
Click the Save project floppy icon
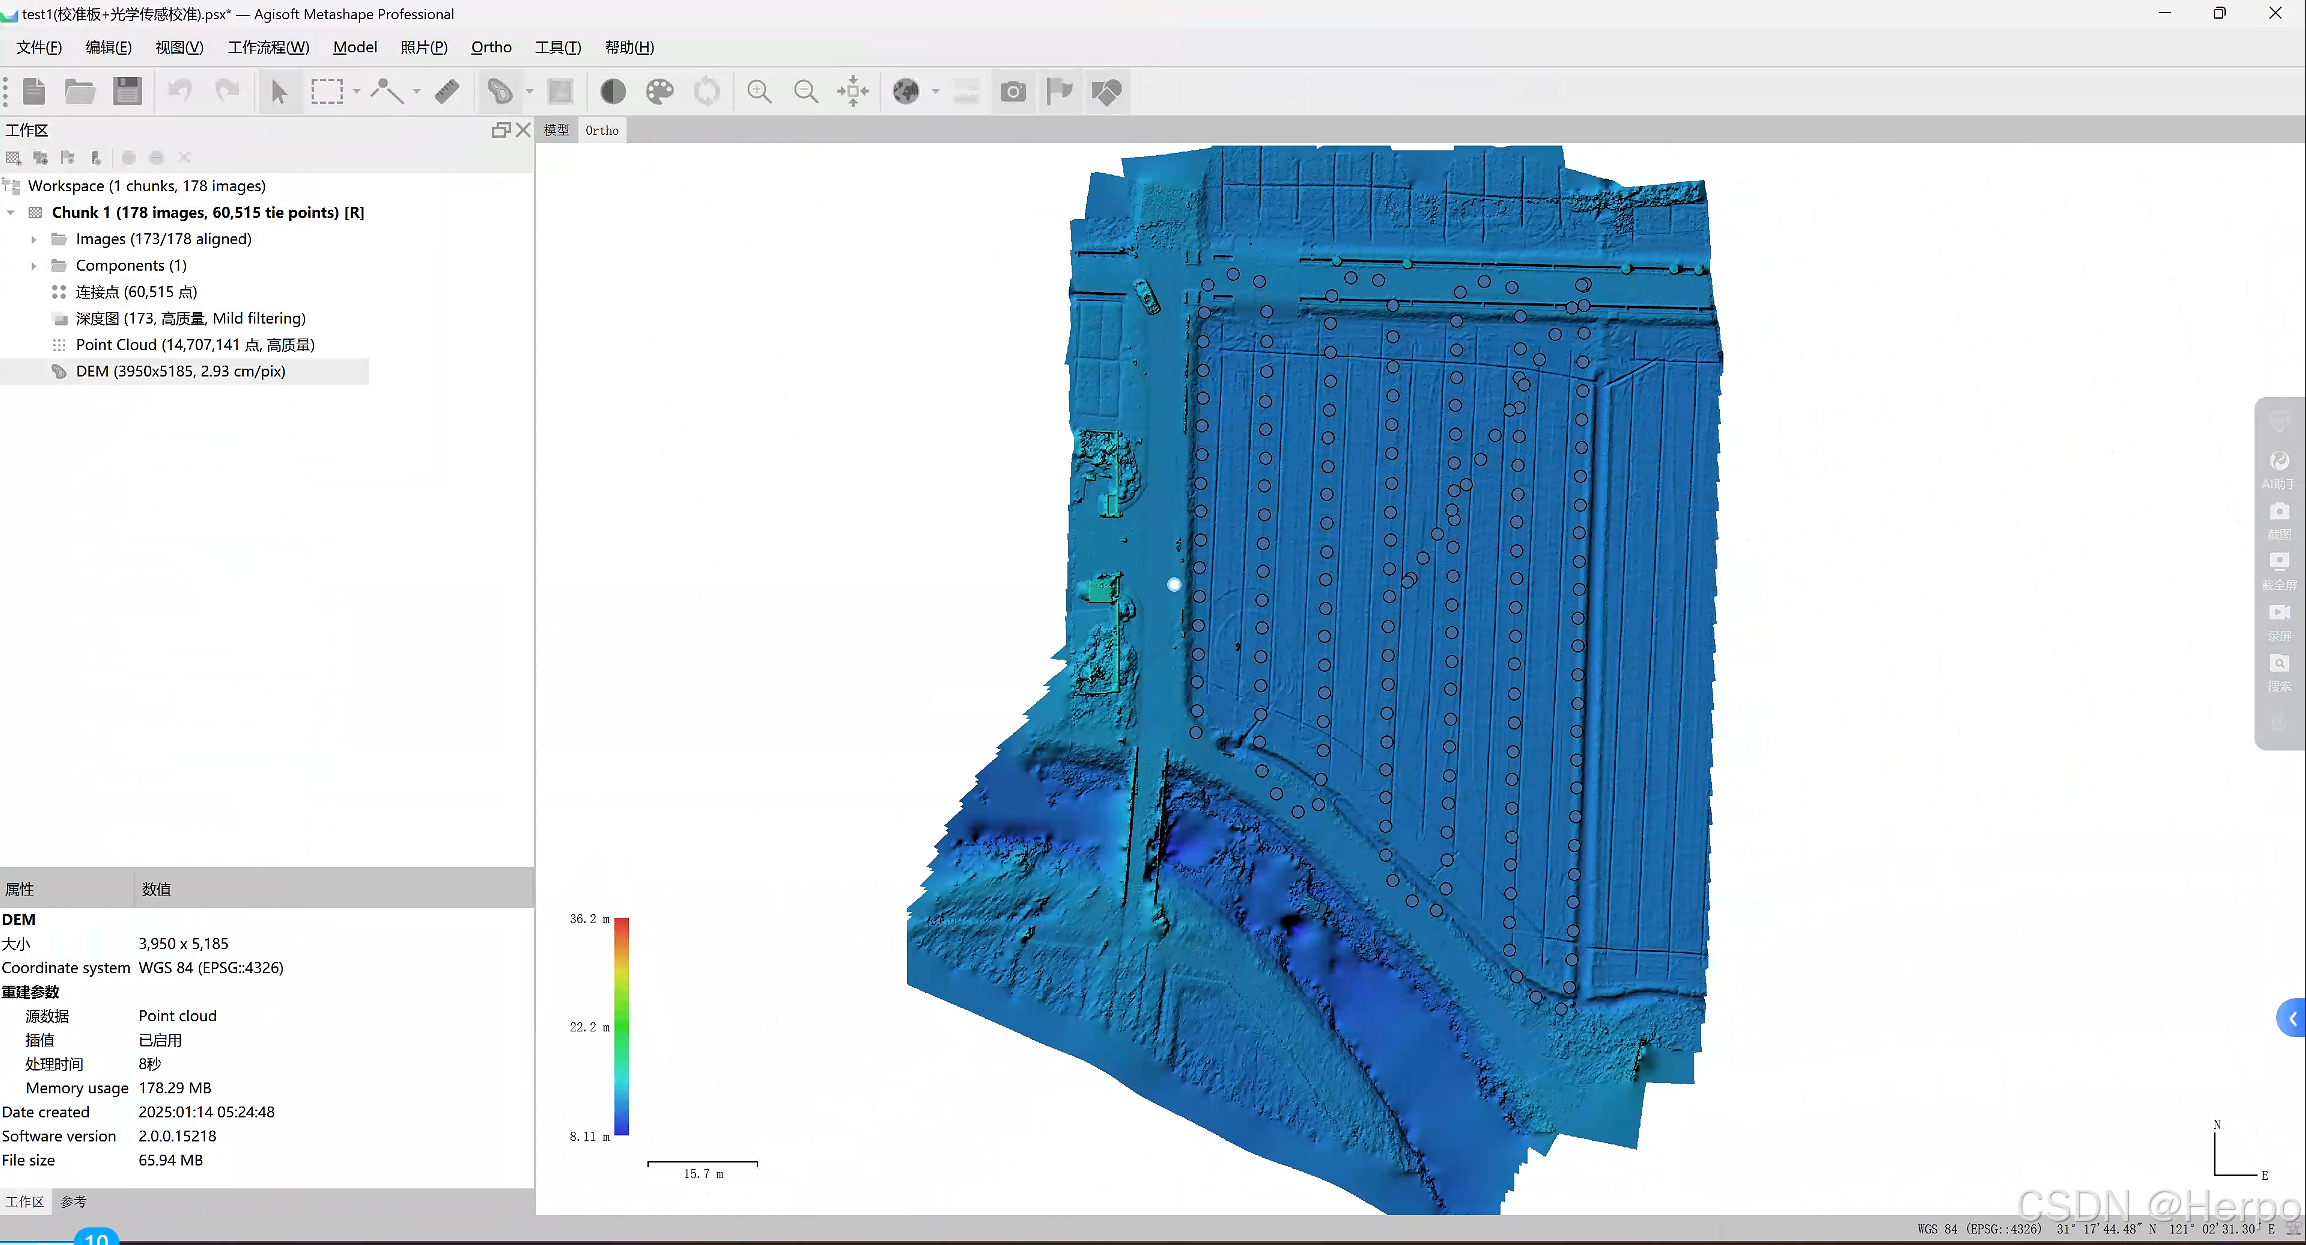pyautogui.click(x=127, y=92)
